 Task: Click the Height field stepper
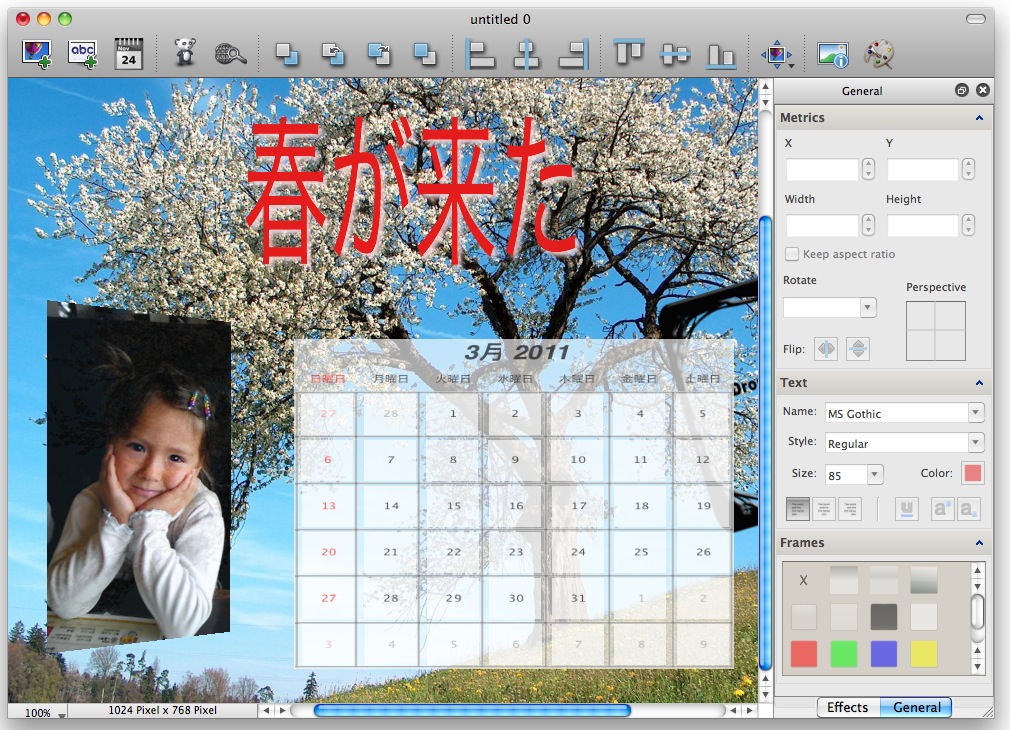point(968,226)
